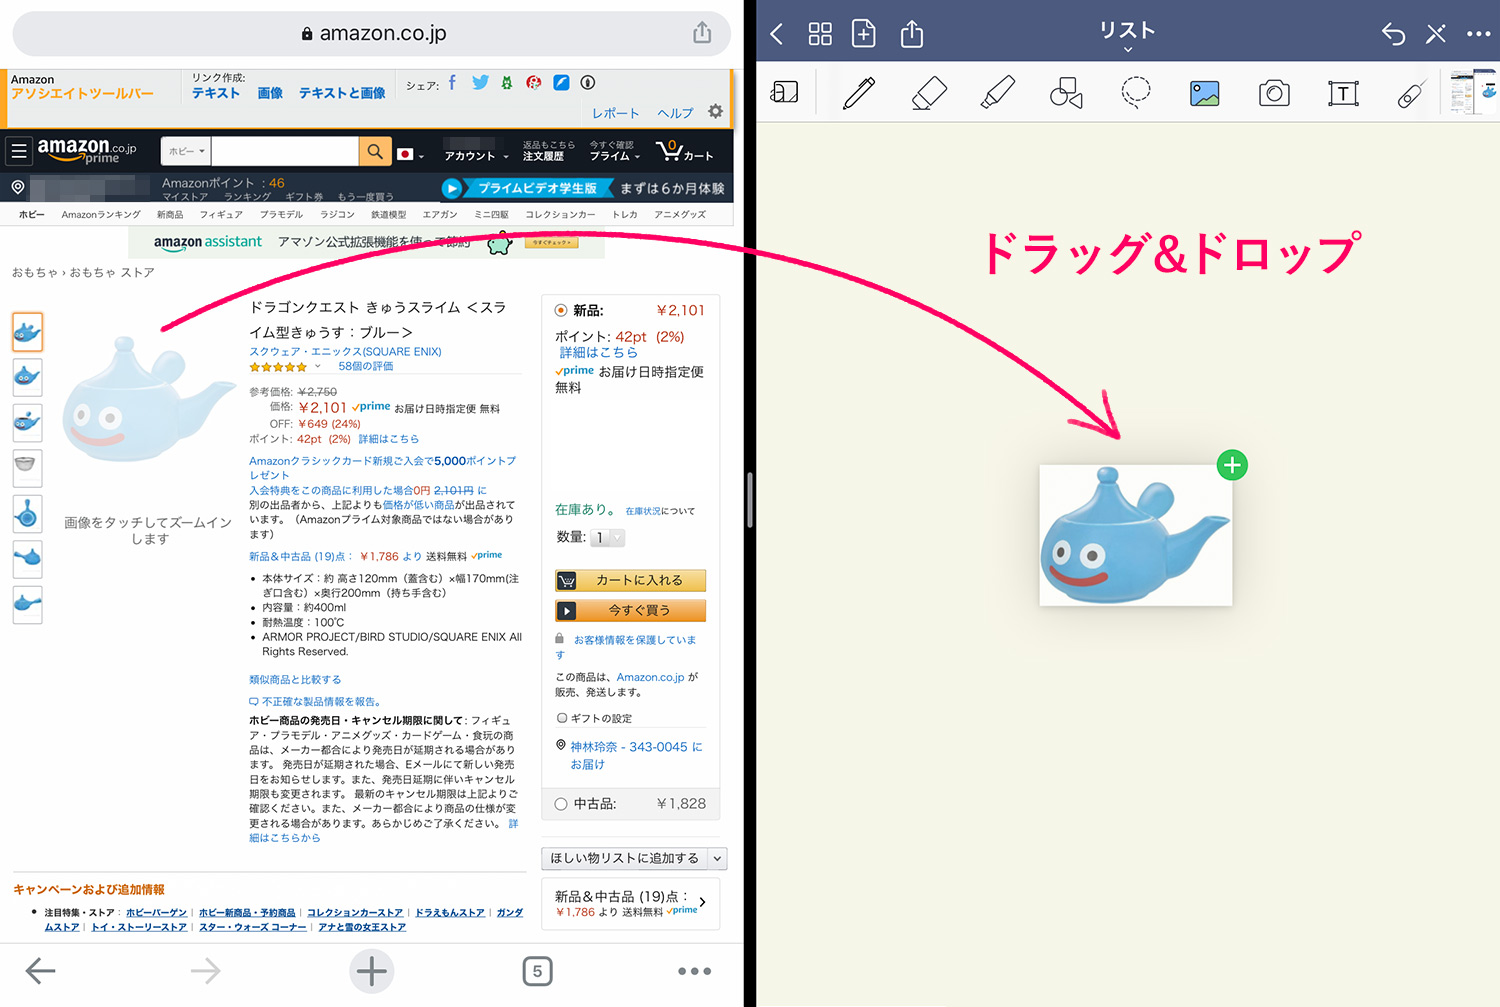Image resolution: width=1500 pixels, height=1007 pixels.
Task: Select the 新品 purchase option
Action: point(561,311)
